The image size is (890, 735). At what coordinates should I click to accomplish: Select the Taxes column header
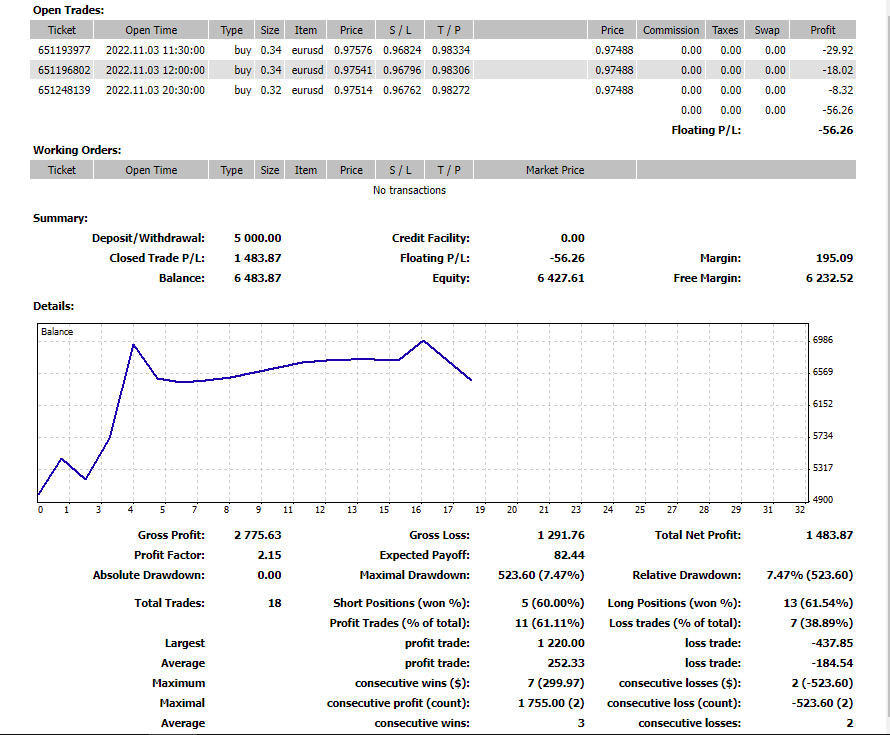(x=725, y=30)
